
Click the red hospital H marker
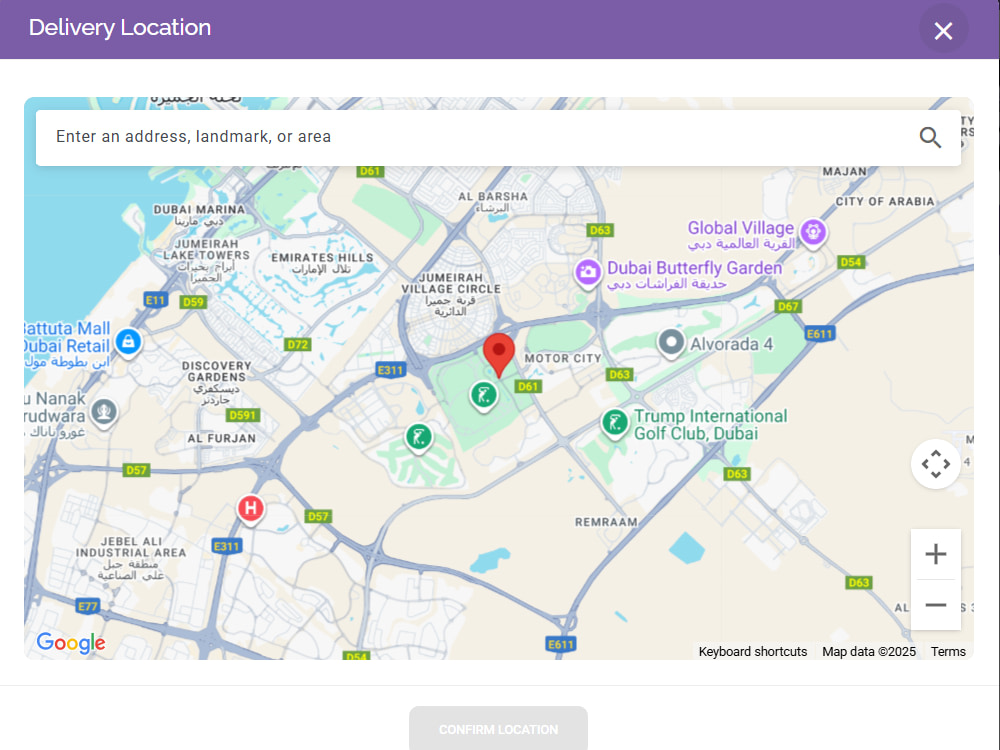click(x=251, y=510)
